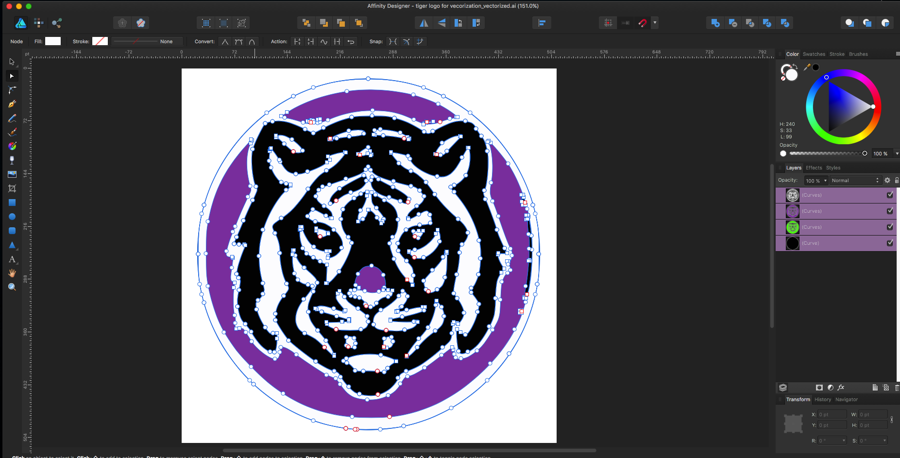Toggle visibility of the purple Curves layer
This screenshot has width=900, height=458.
click(890, 211)
